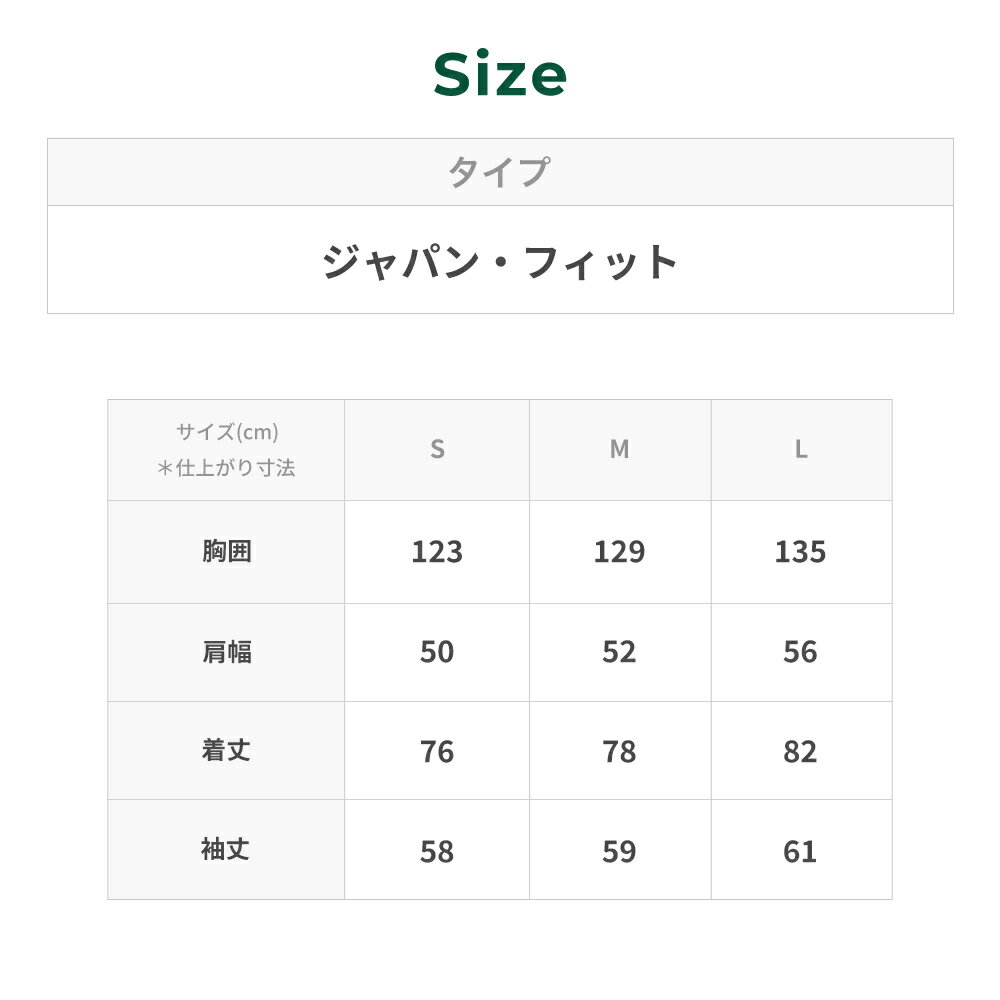Click the length value 78
The height and width of the screenshot is (1000, 1000).
coord(619,752)
